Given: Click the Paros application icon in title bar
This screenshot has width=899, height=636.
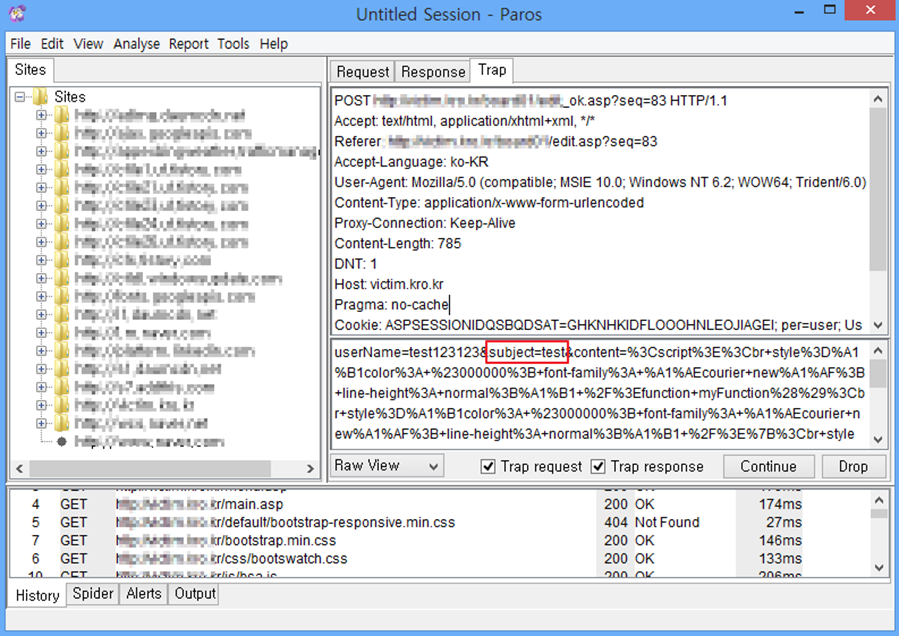Looking at the screenshot, I should pyautogui.click(x=17, y=13).
